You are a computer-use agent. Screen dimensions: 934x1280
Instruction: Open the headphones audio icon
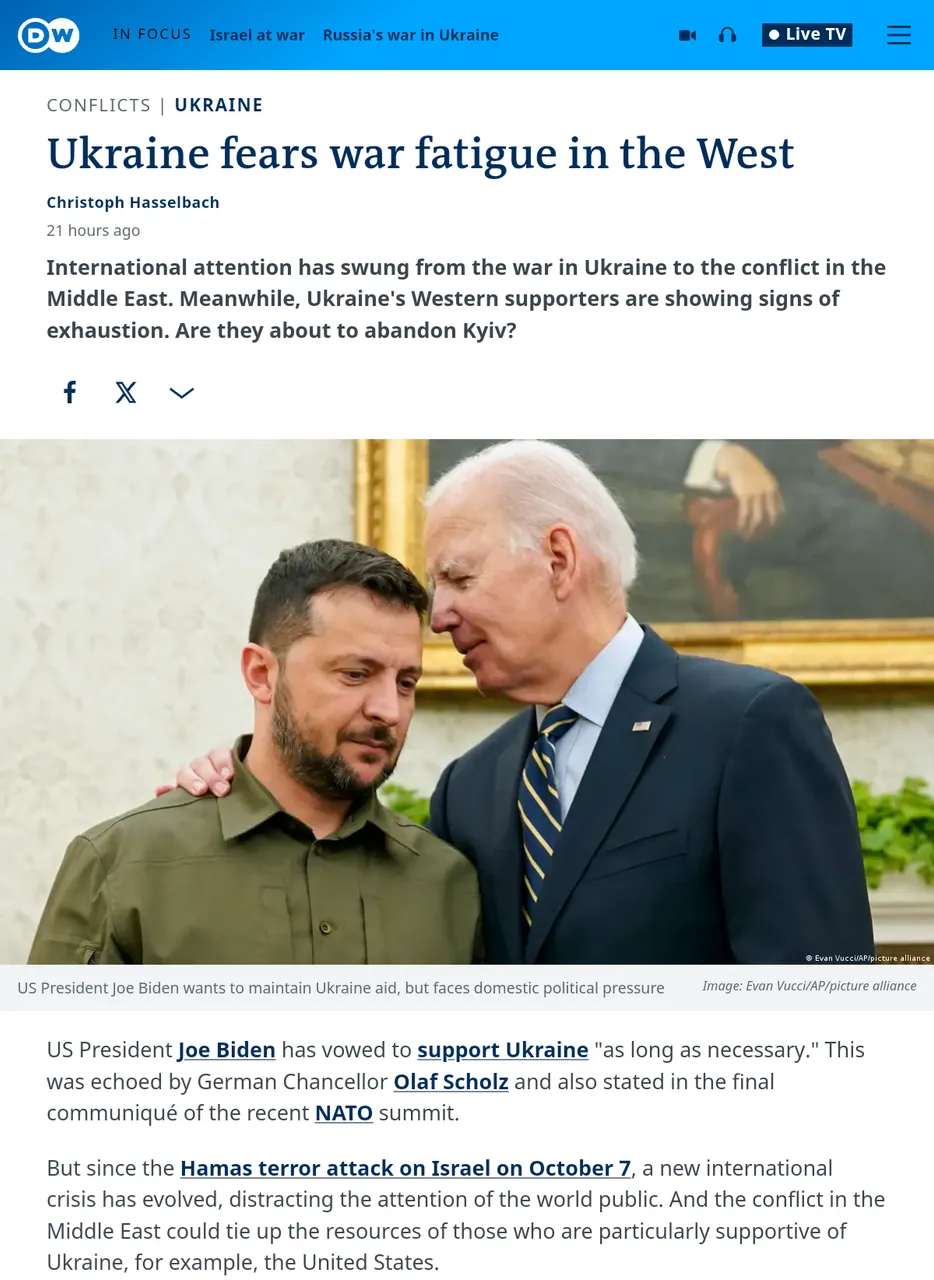point(727,35)
